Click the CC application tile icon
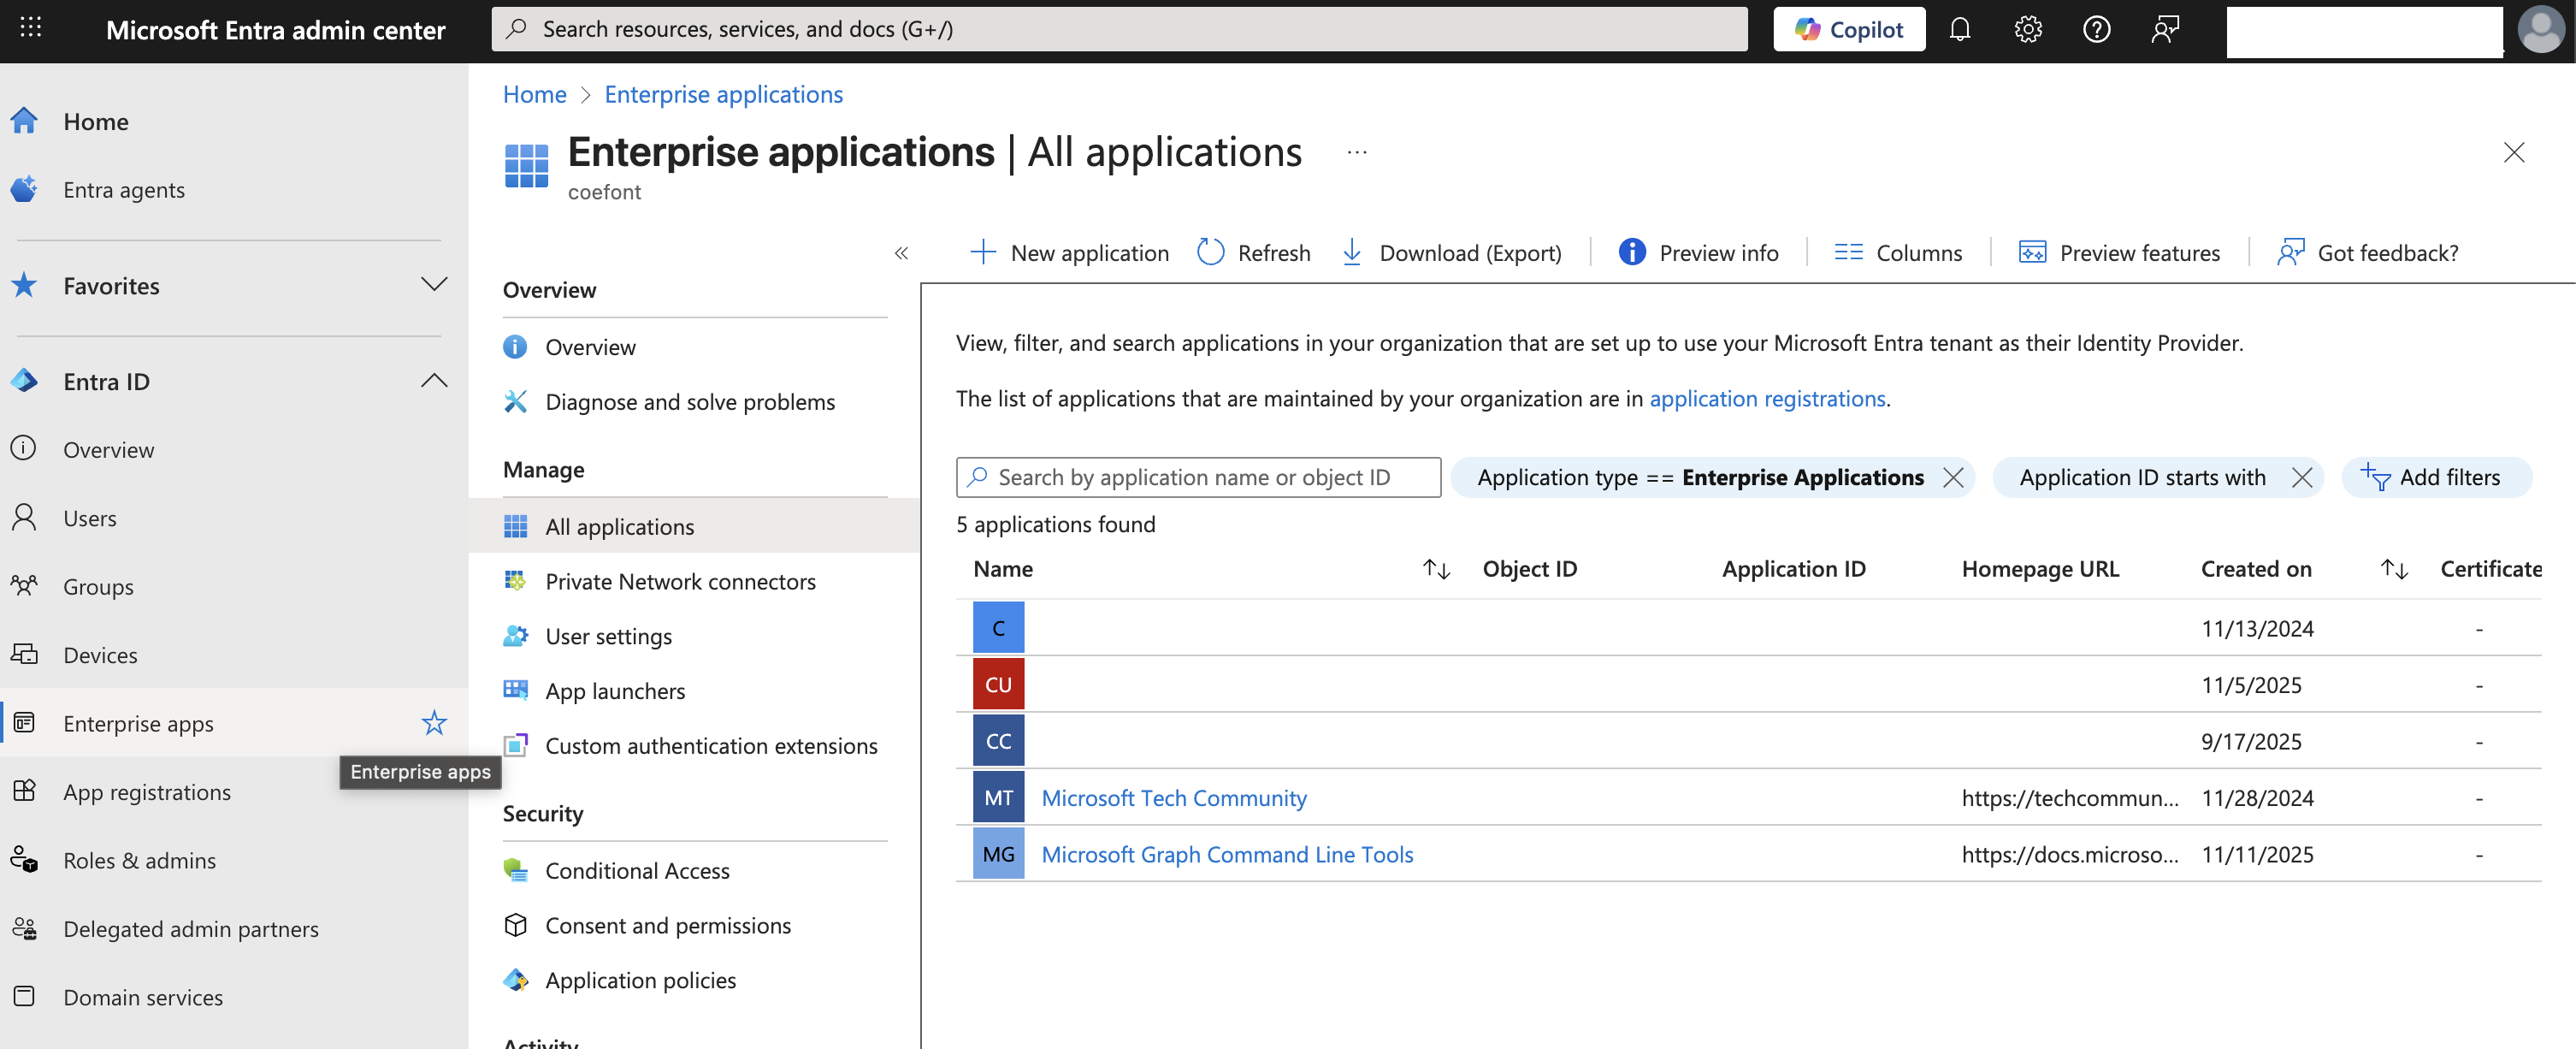 coord(998,741)
